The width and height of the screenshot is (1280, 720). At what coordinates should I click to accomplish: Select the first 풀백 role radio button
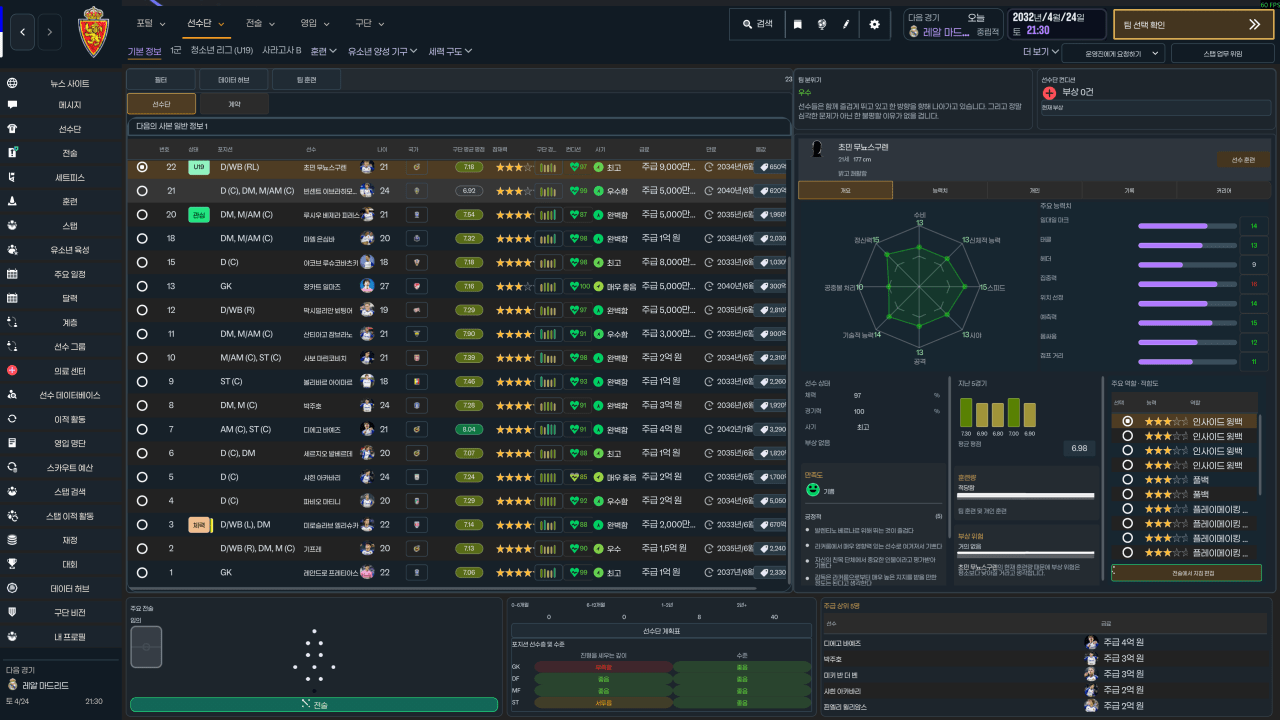(1128, 480)
